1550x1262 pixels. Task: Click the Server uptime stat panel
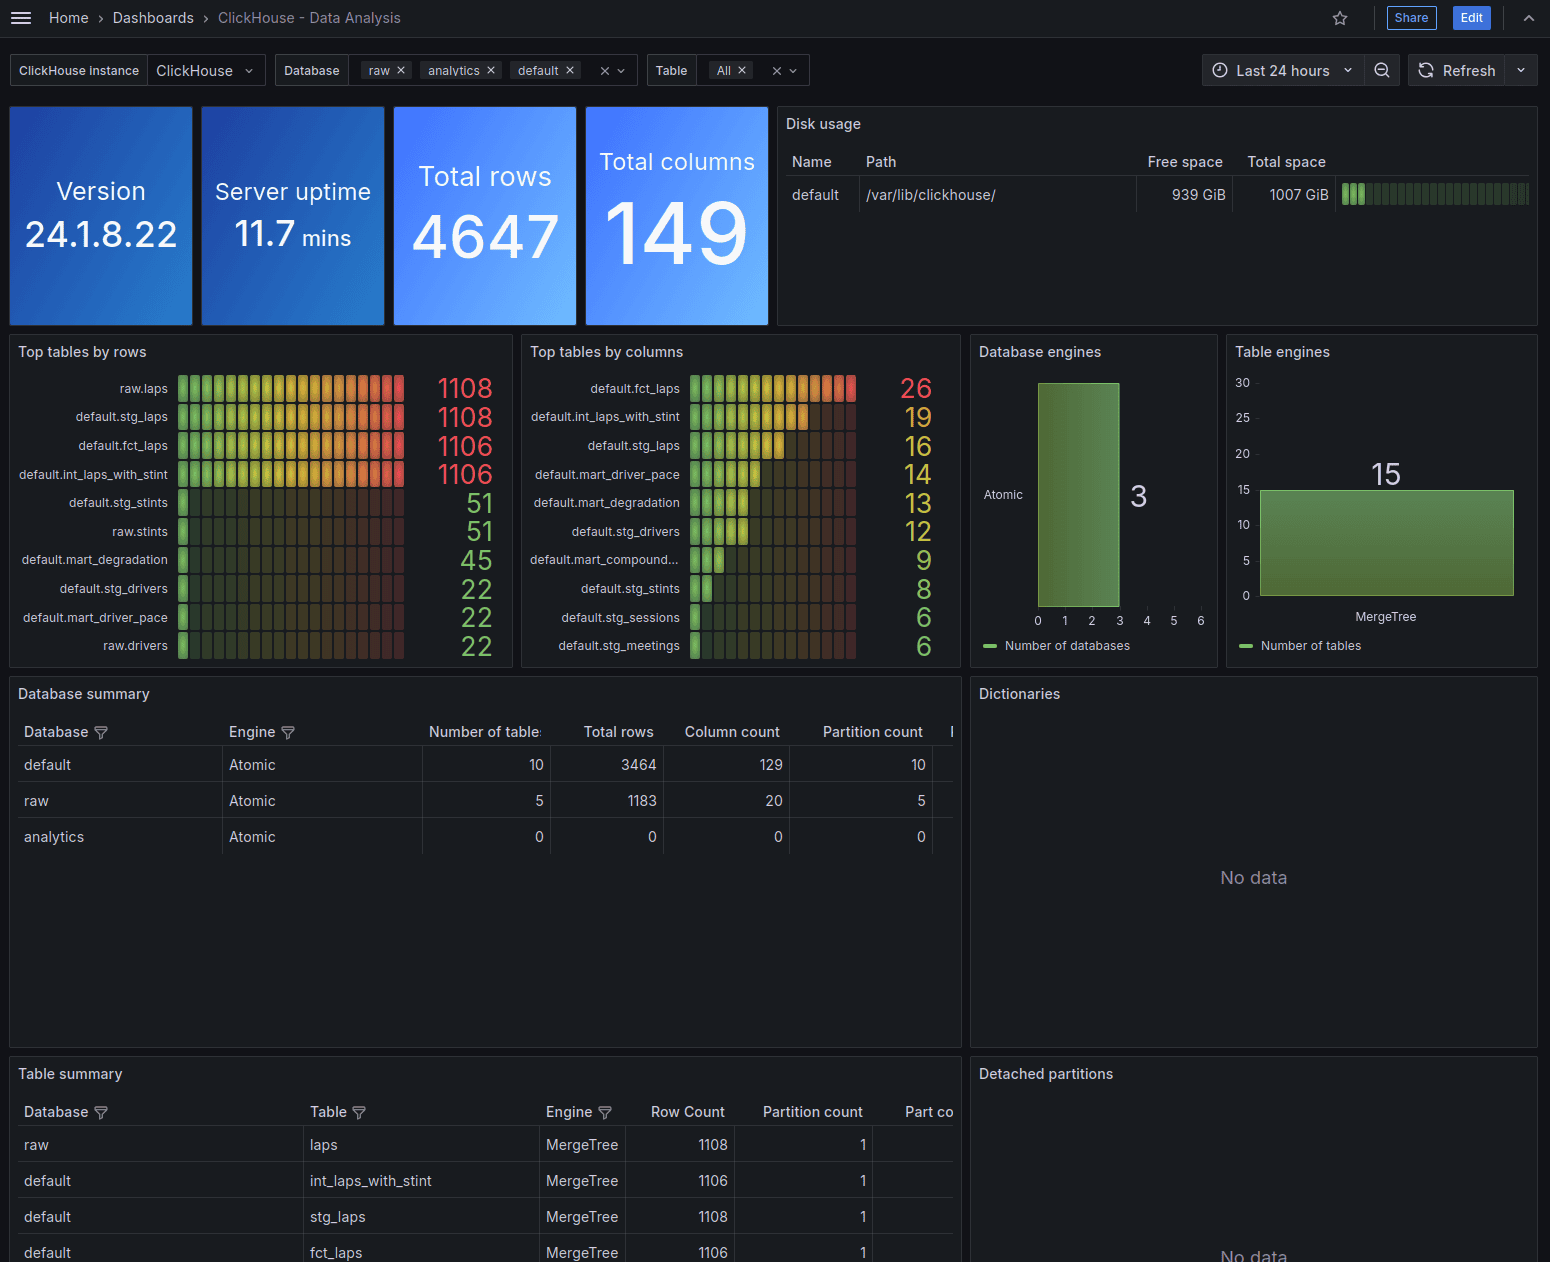coord(293,216)
